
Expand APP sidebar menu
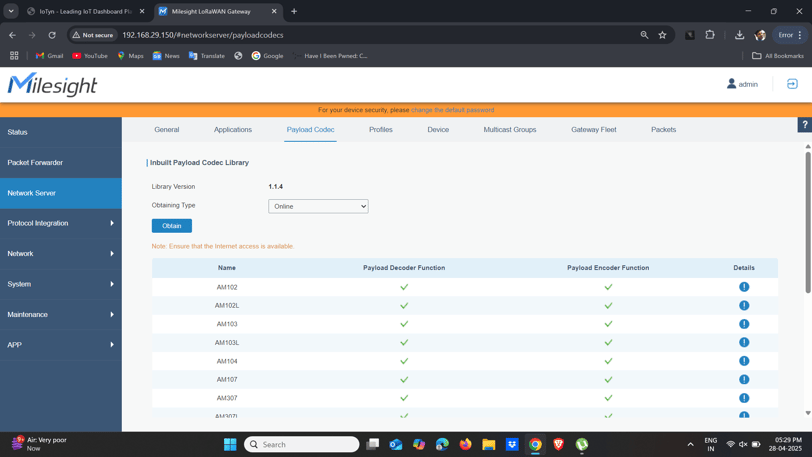pyautogui.click(x=61, y=345)
